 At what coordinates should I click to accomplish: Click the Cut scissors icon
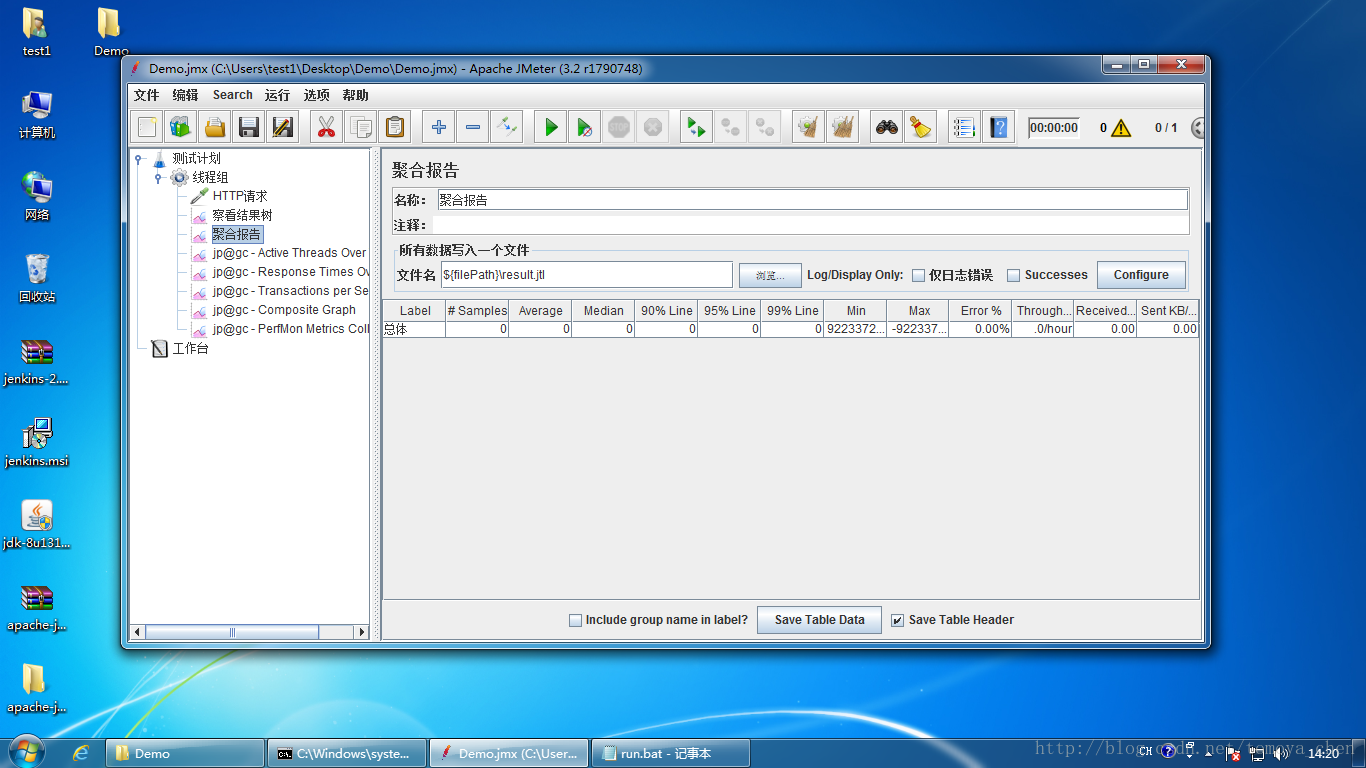click(x=325, y=127)
